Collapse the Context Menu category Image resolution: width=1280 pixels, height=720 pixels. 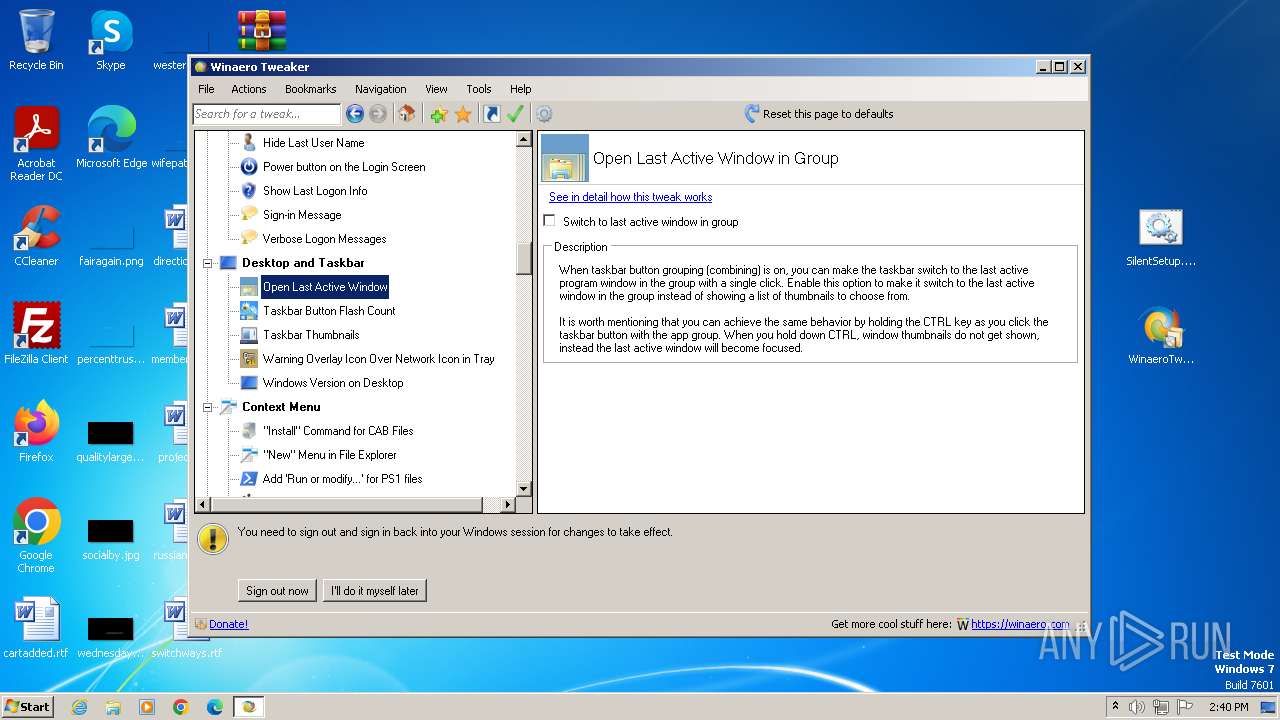(209, 407)
